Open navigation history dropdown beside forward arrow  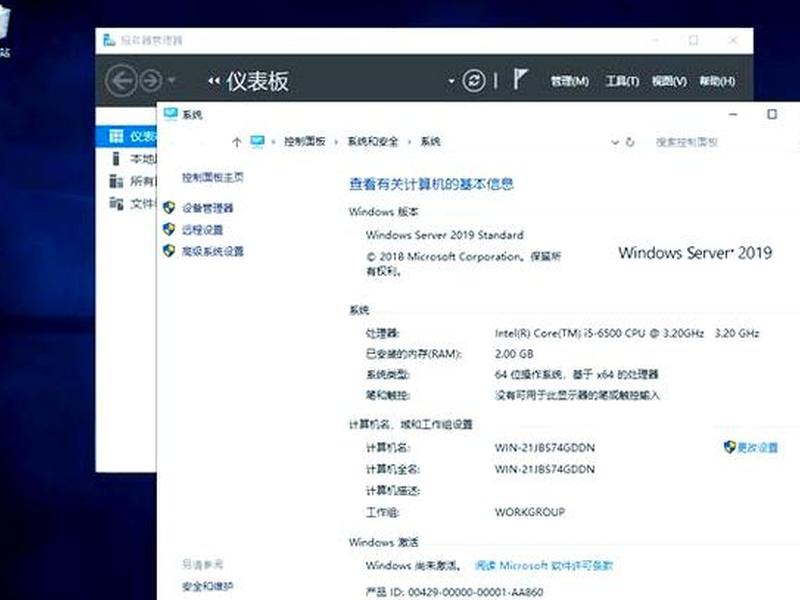point(171,81)
